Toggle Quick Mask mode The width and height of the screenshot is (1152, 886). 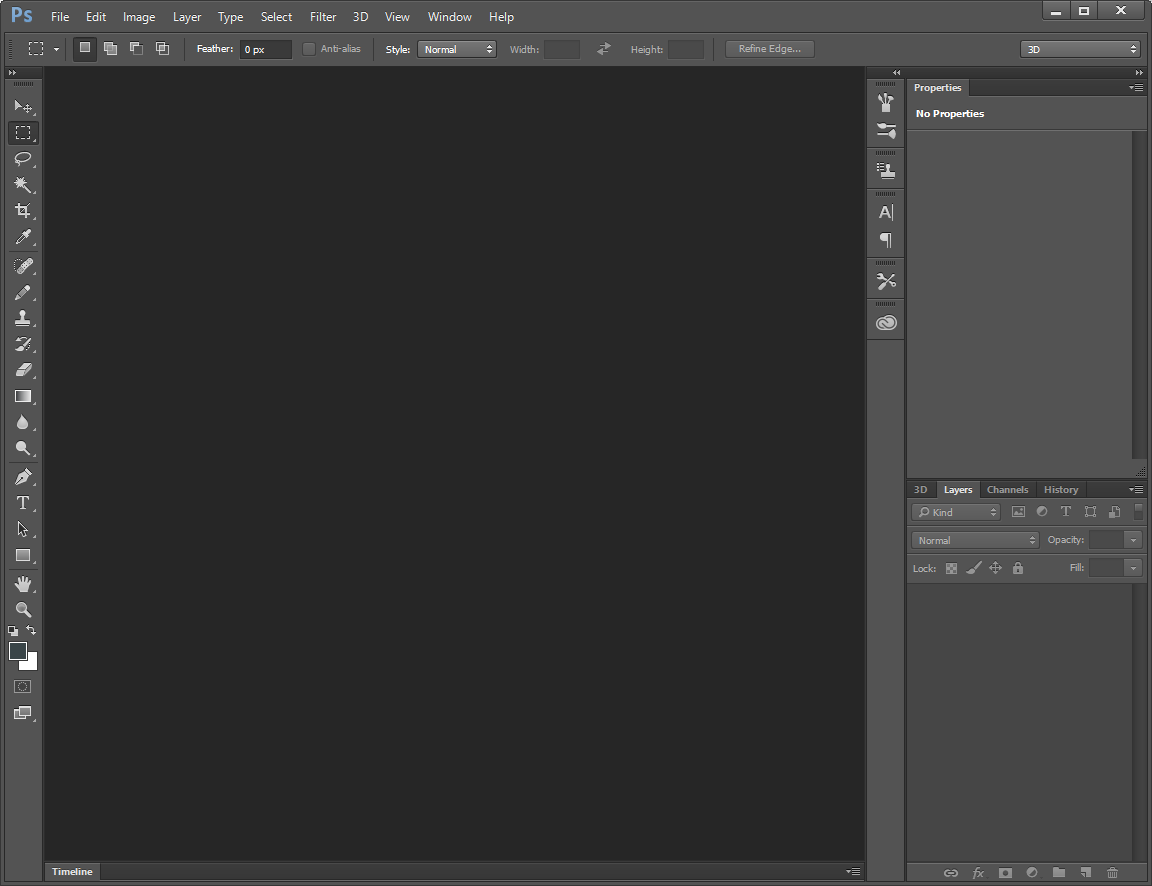point(23,687)
